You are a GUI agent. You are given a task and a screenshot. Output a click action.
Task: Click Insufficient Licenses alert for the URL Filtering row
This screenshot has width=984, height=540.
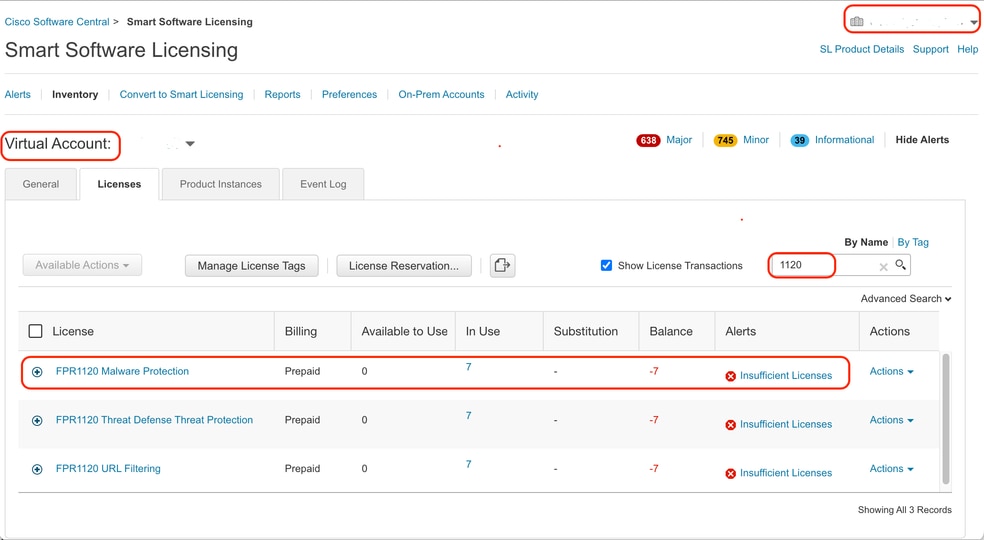click(x=786, y=473)
